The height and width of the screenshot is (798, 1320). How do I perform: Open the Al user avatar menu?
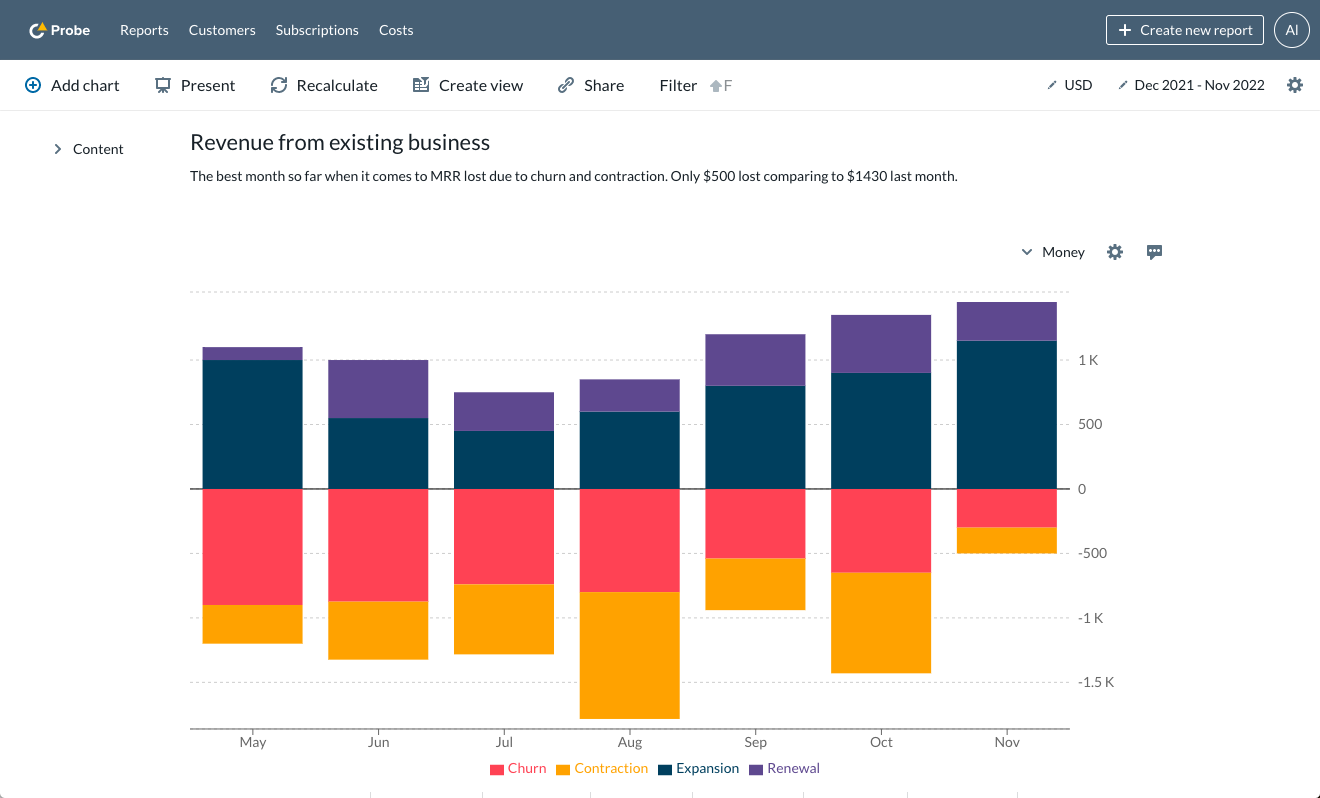[1292, 30]
